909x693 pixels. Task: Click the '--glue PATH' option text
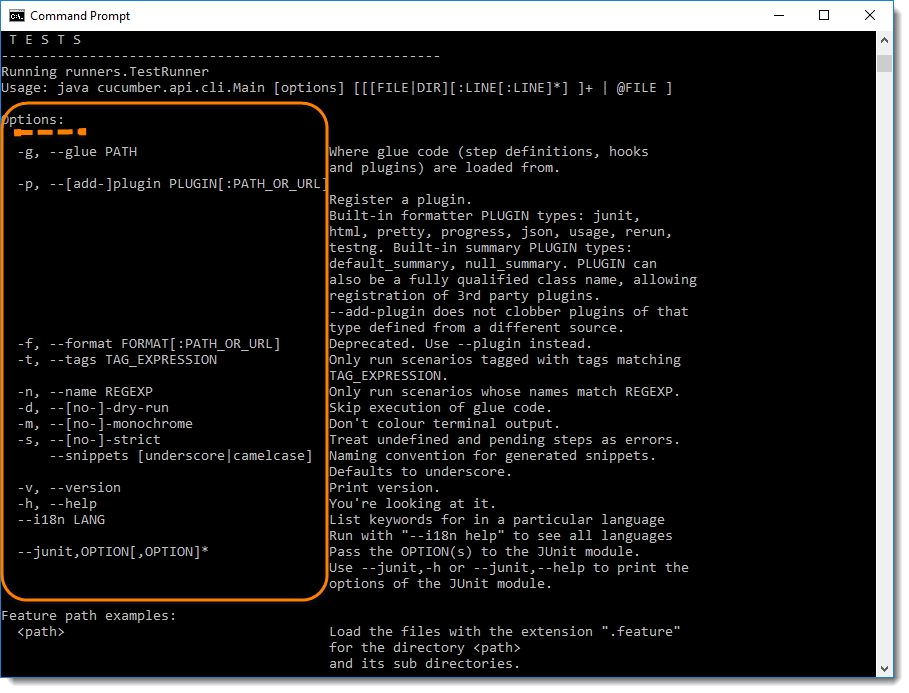pos(93,152)
